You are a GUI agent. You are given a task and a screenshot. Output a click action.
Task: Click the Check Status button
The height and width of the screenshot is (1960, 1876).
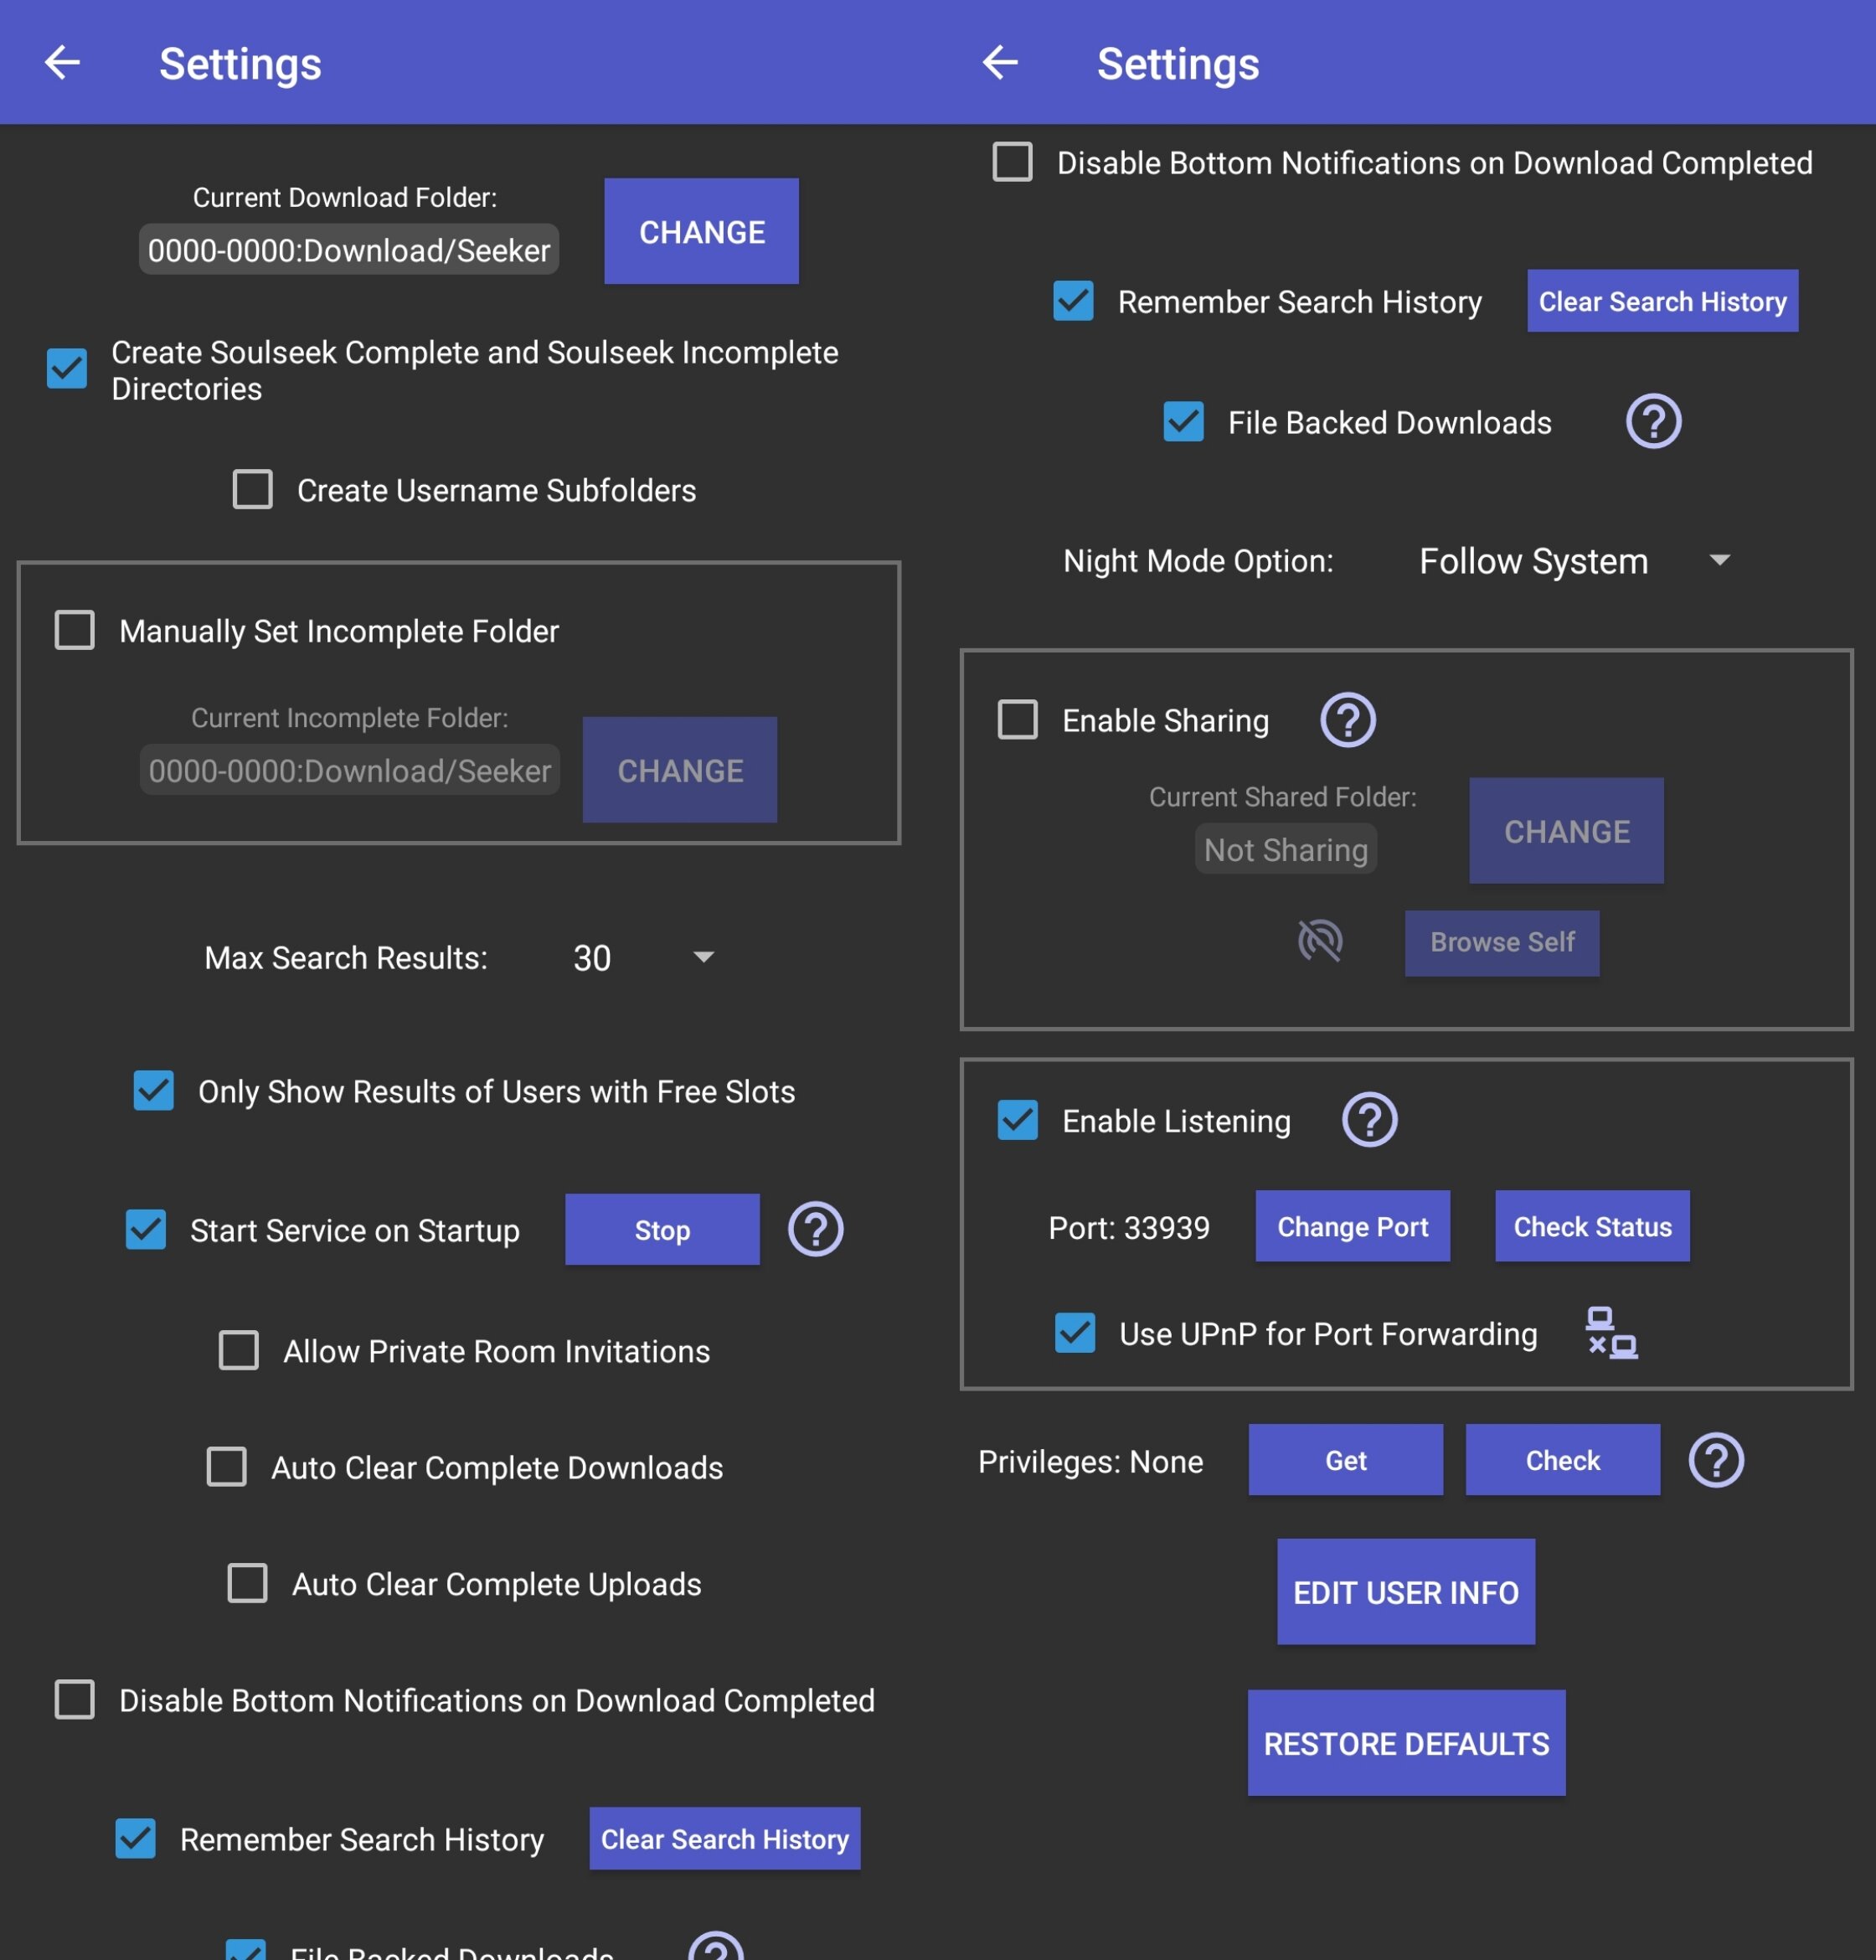pyautogui.click(x=1592, y=1226)
